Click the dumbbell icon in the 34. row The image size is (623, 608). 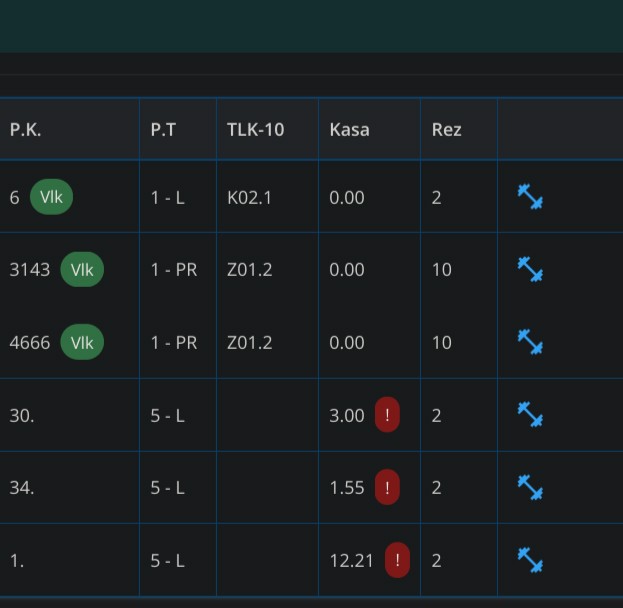[x=530, y=487]
